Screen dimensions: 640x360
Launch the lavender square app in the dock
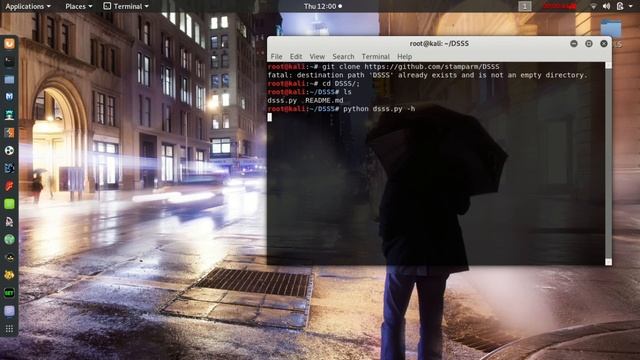9,311
